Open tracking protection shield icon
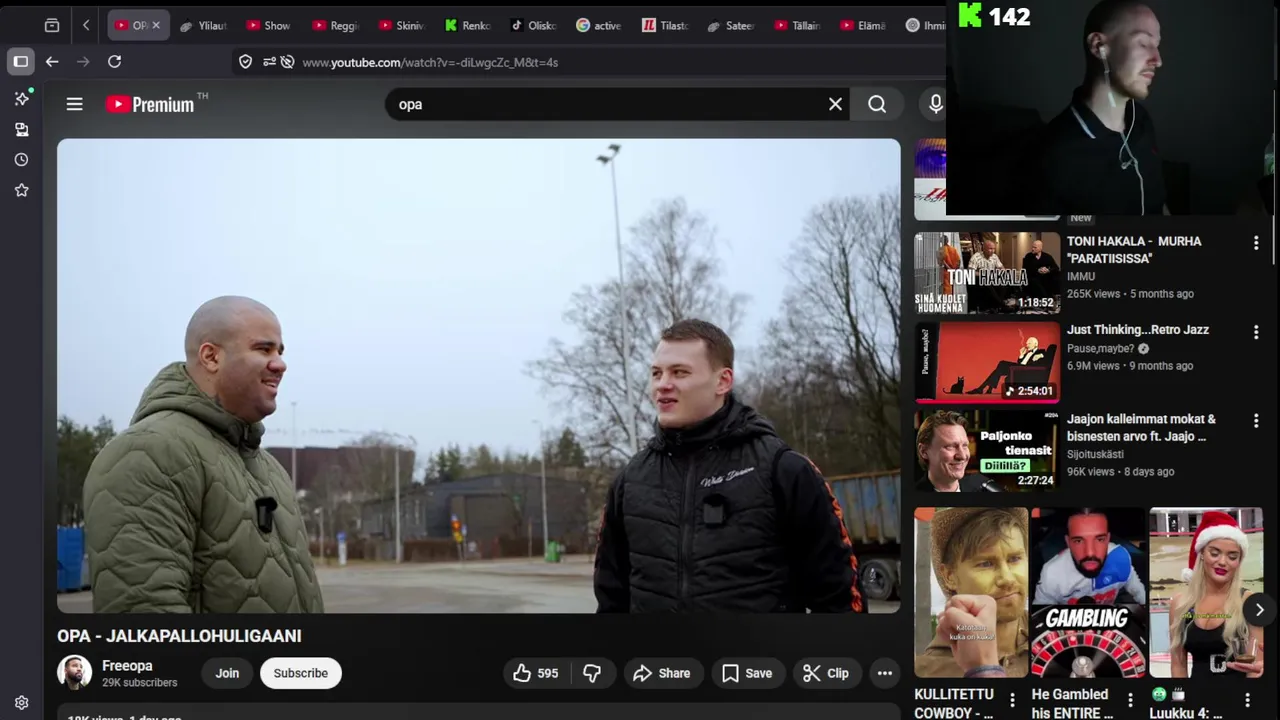 pos(245,62)
